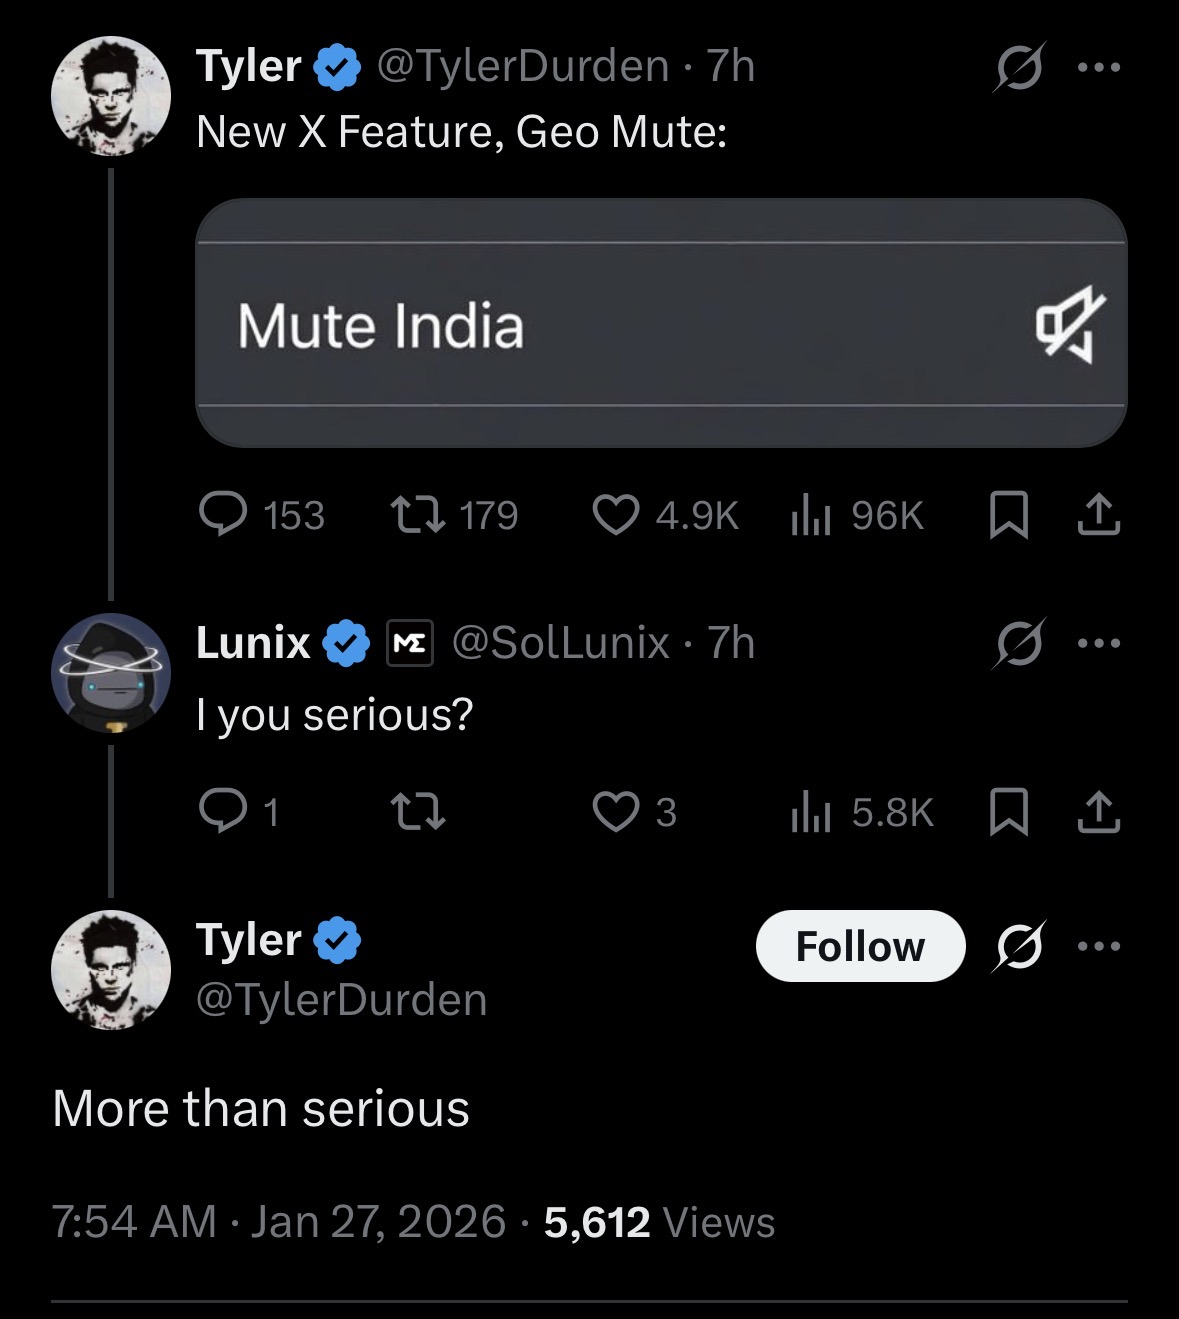The image size is (1179, 1319).
Task: Open more options beside Follow button
Action: point(1099,946)
